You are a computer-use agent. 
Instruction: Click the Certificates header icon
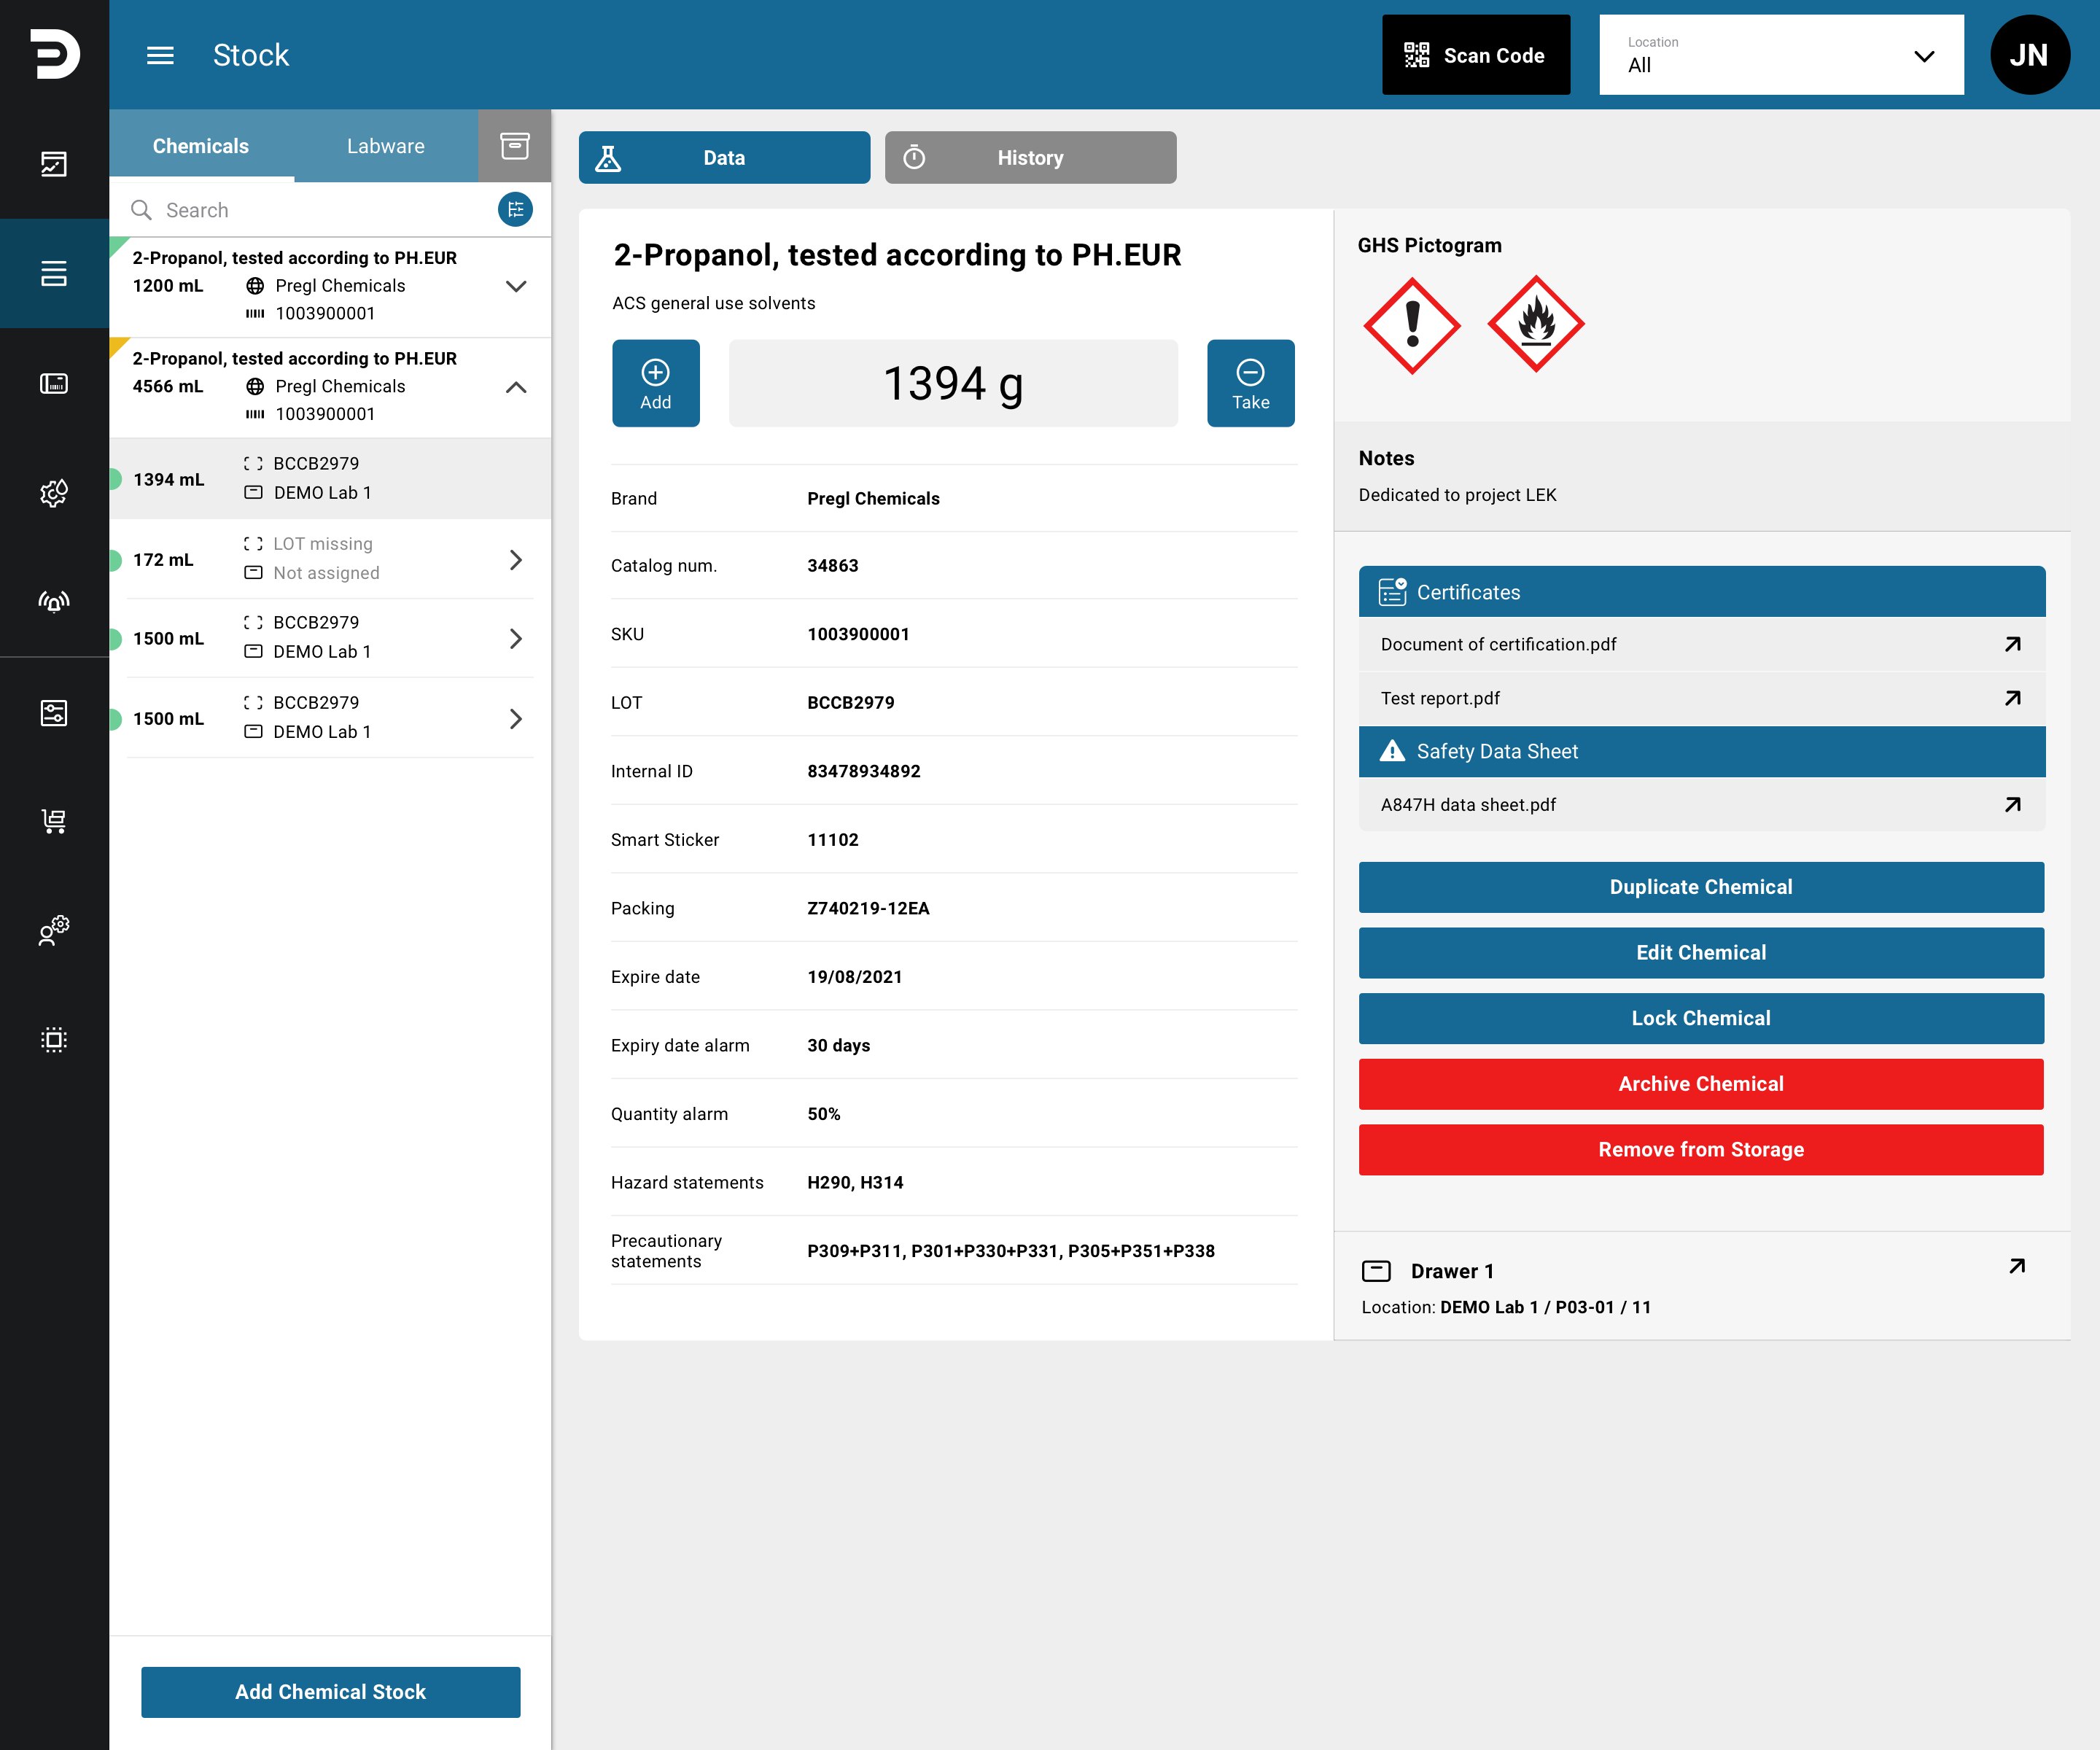click(x=1392, y=592)
